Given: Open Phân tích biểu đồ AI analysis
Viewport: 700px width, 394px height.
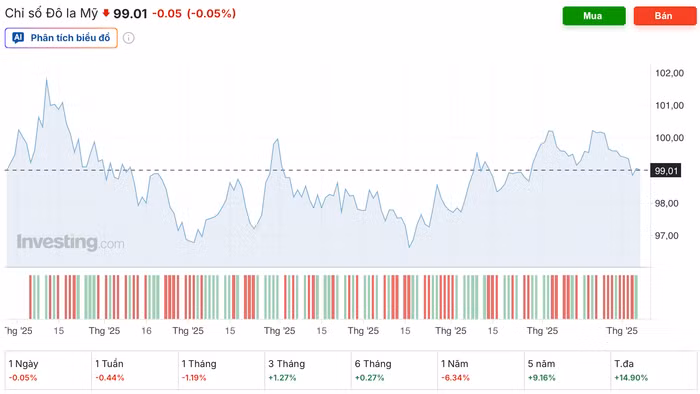Looking at the screenshot, I should click(61, 38).
